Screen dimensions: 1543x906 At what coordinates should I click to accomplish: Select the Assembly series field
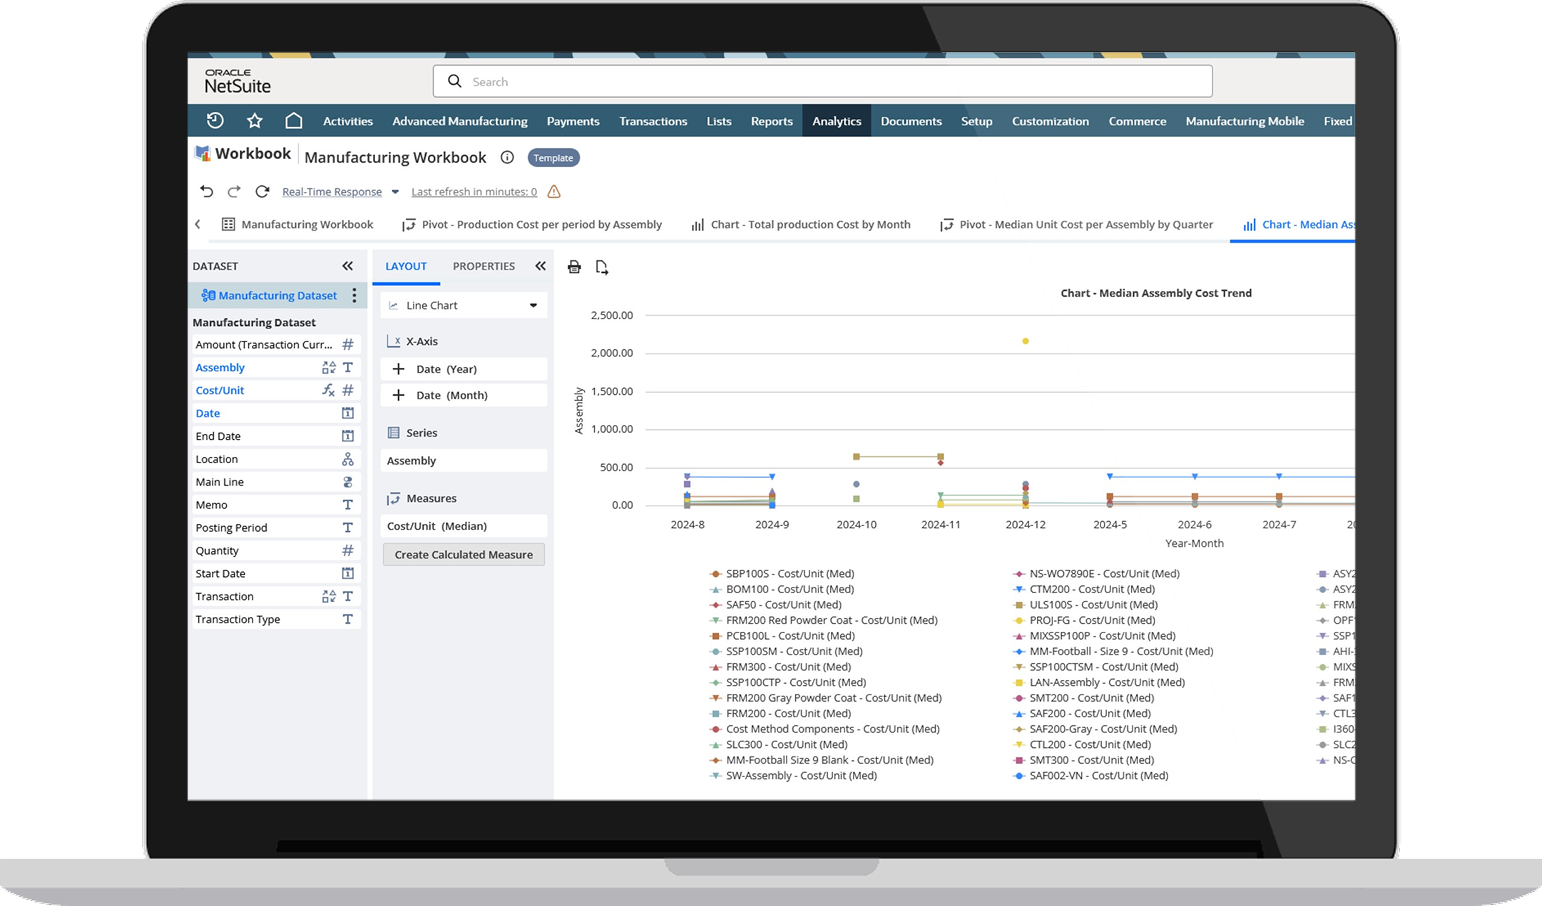[464, 461]
